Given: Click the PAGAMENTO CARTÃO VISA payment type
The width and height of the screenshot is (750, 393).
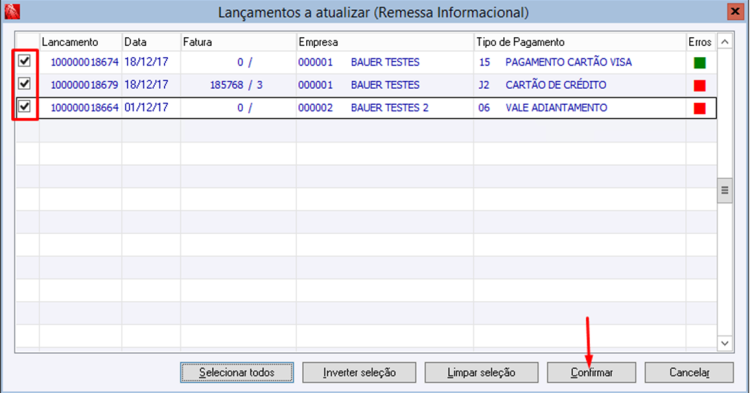Looking at the screenshot, I should 569,62.
